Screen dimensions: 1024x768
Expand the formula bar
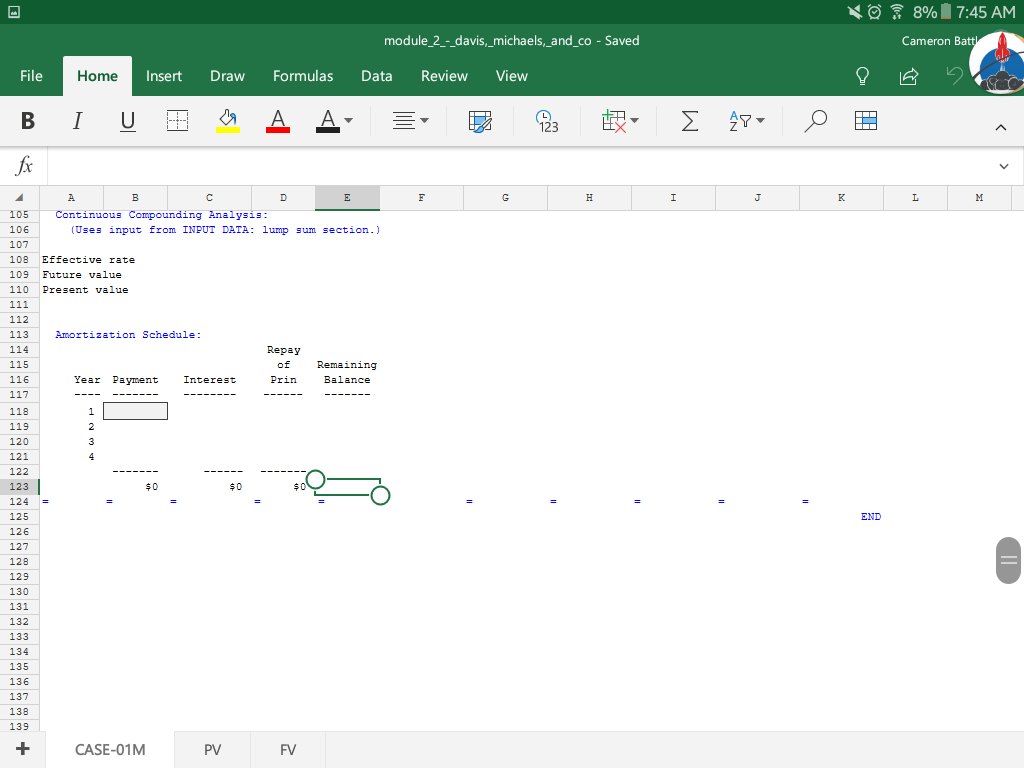(1004, 167)
